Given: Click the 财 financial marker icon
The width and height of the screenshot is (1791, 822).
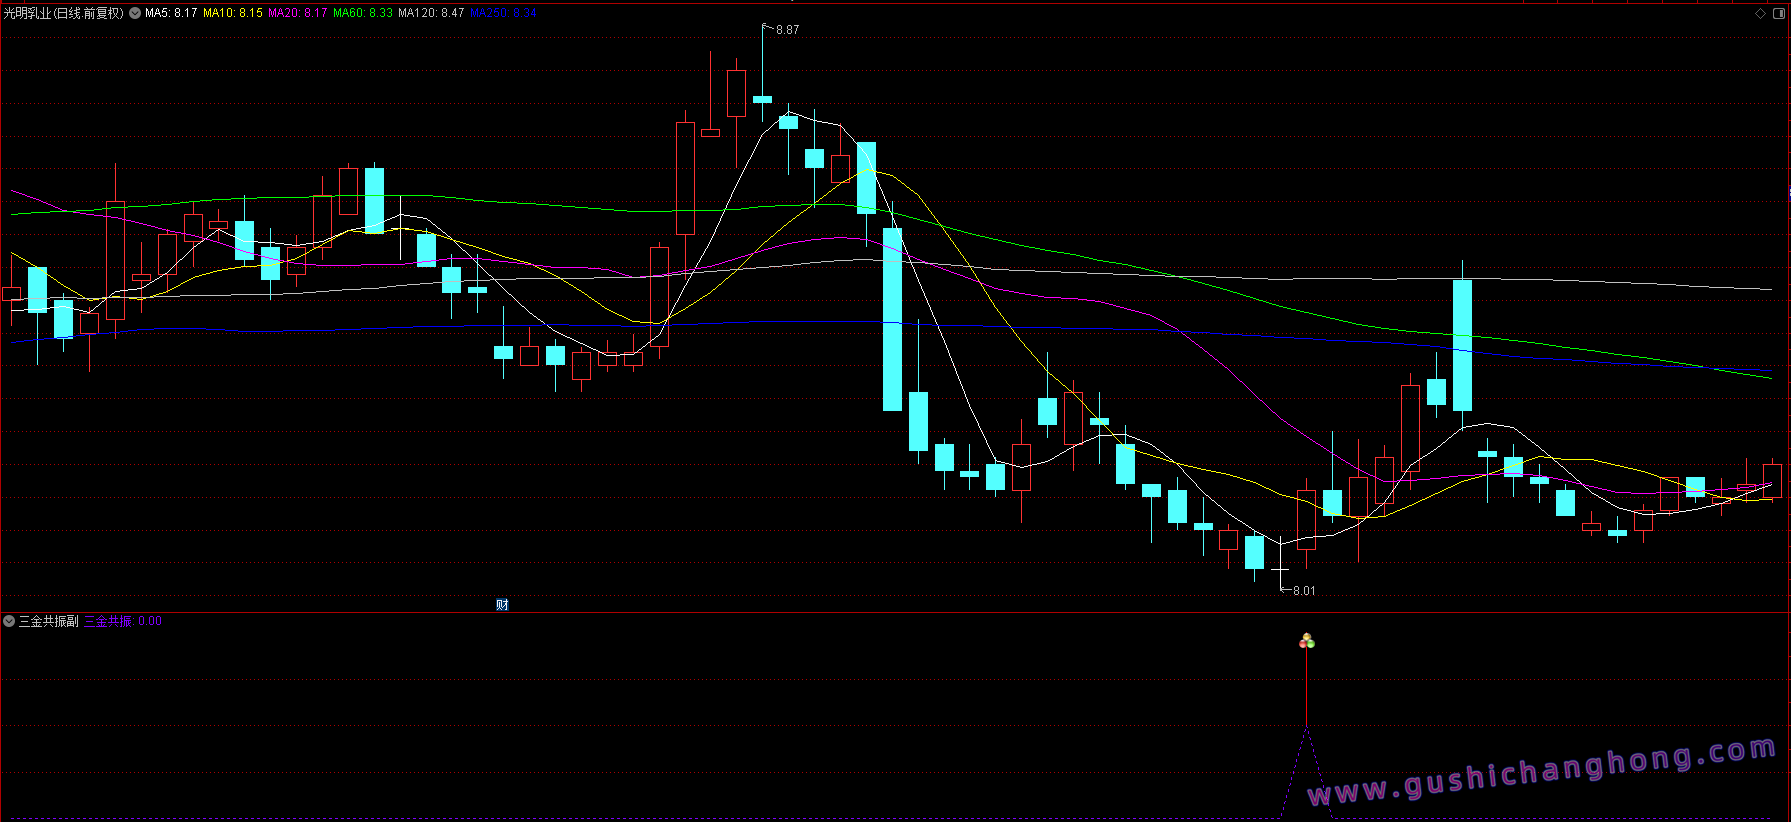Looking at the screenshot, I should point(502,604).
